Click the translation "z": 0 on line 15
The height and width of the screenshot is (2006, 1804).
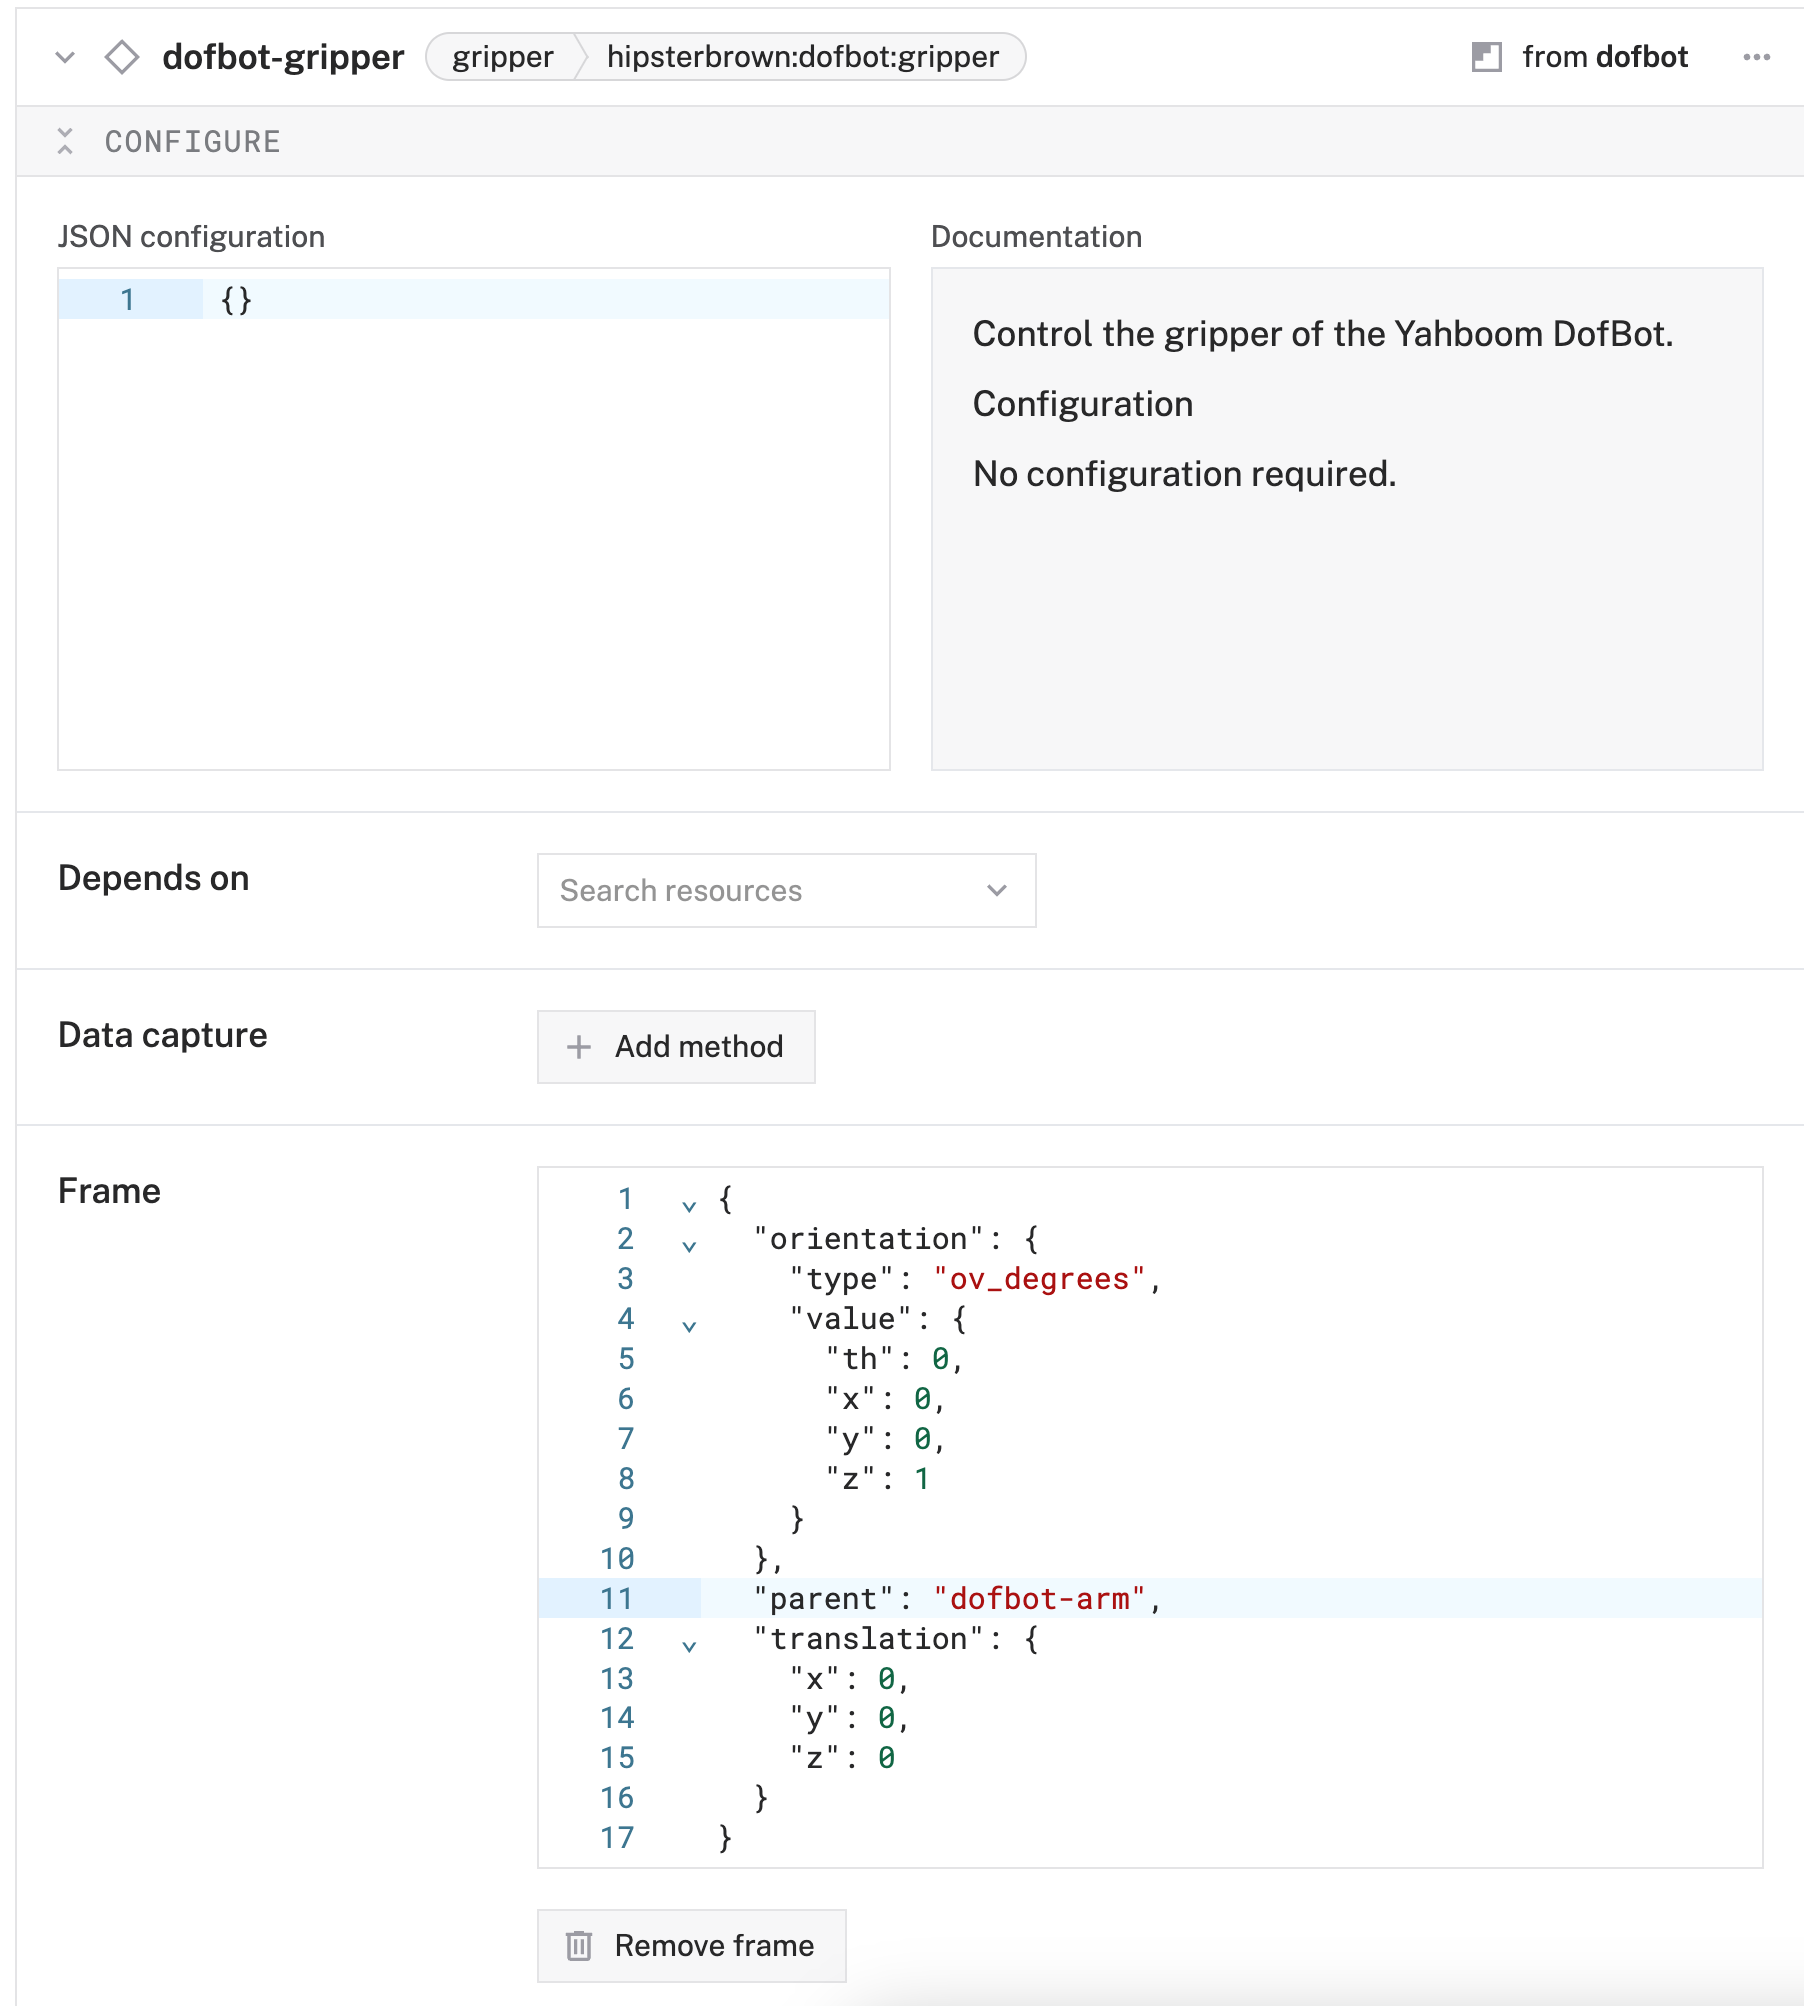pyautogui.click(x=842, y=1758)
